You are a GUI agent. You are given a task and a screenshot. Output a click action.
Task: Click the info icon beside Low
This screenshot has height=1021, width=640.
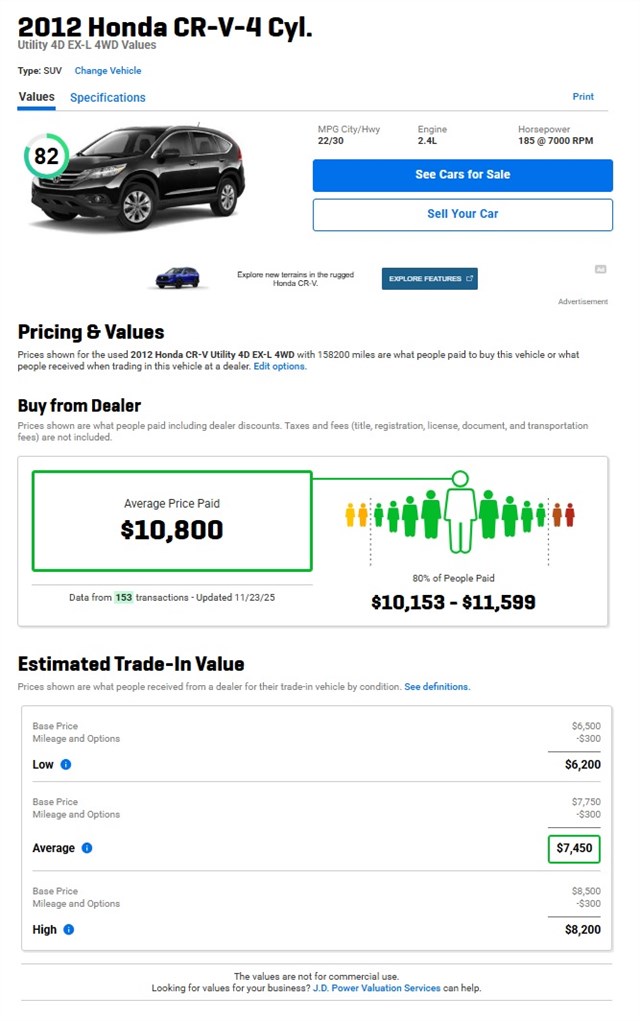point(66,764)
